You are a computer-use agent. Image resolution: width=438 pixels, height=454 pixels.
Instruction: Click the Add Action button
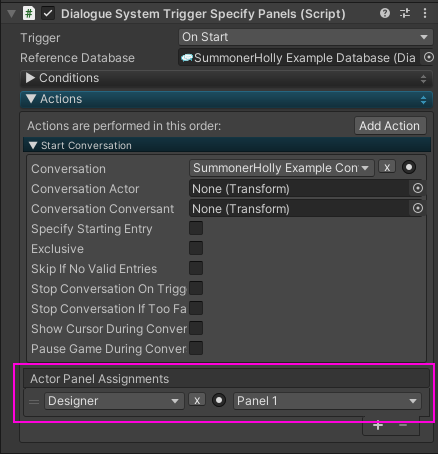[390, 126]
